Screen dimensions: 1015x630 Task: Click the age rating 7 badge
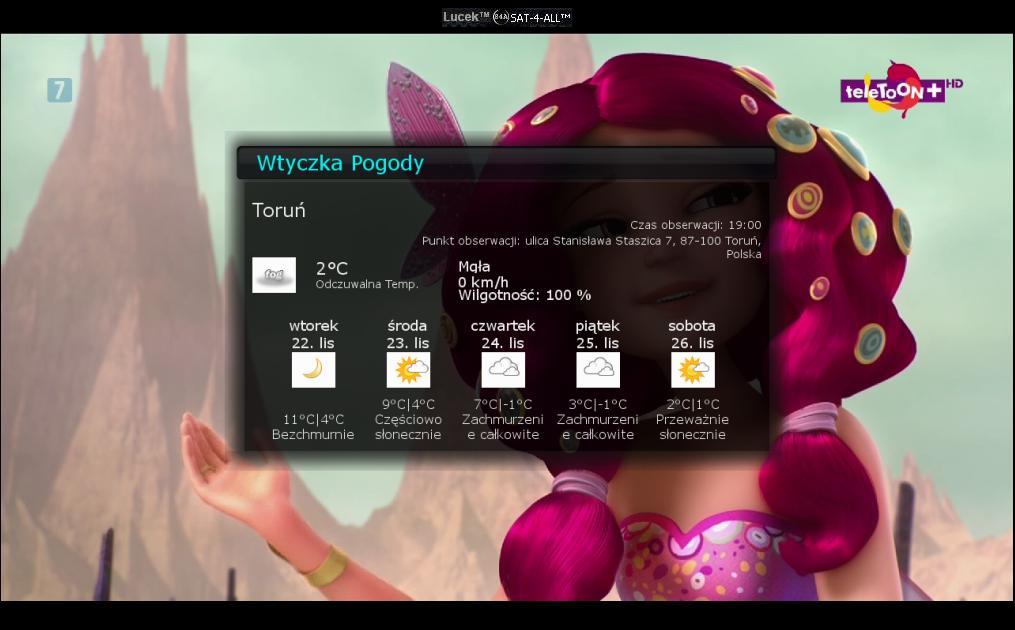click(60, 90)
